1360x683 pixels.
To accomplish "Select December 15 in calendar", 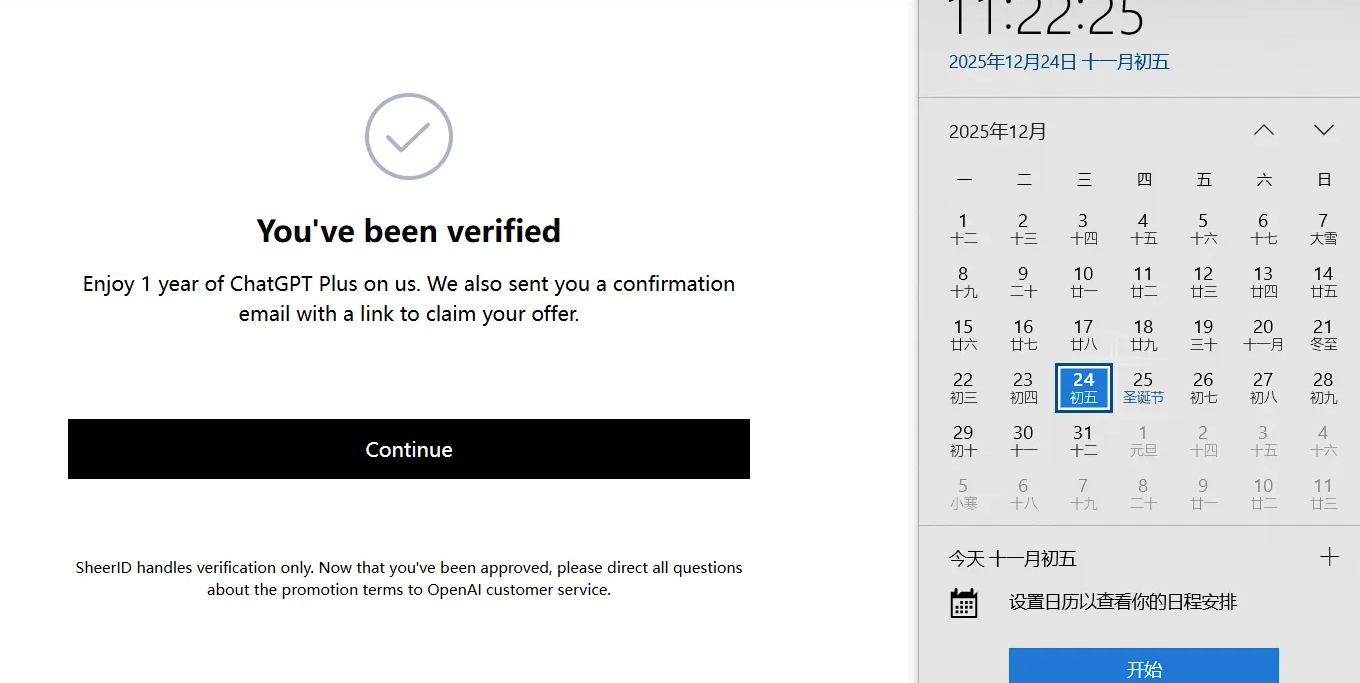I will 963,335.
